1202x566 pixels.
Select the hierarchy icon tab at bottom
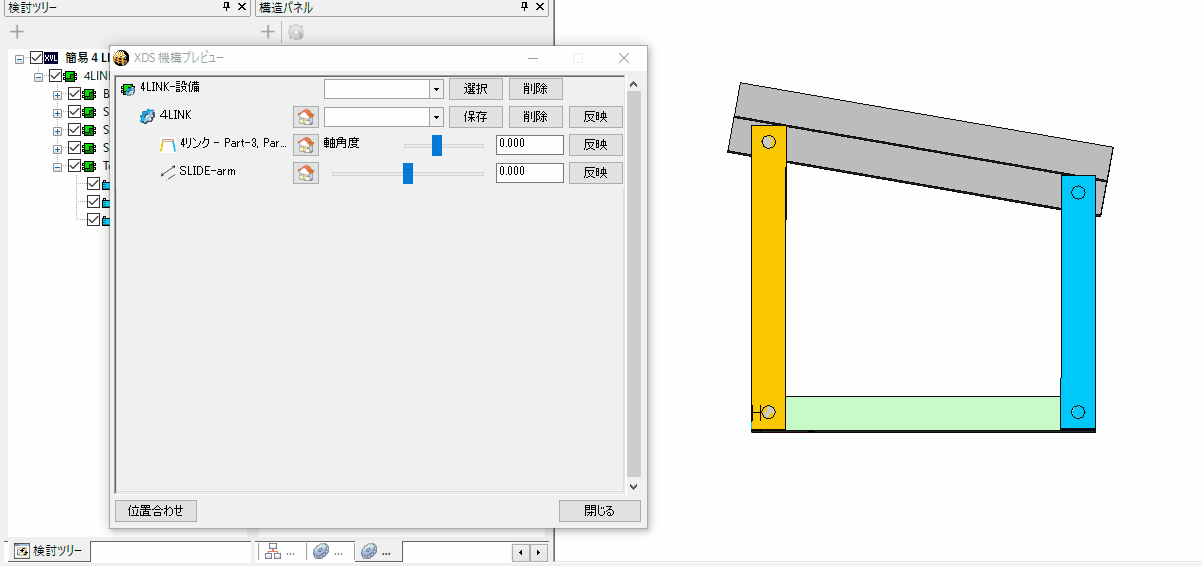pyautogui.click(x=280, y=551)
